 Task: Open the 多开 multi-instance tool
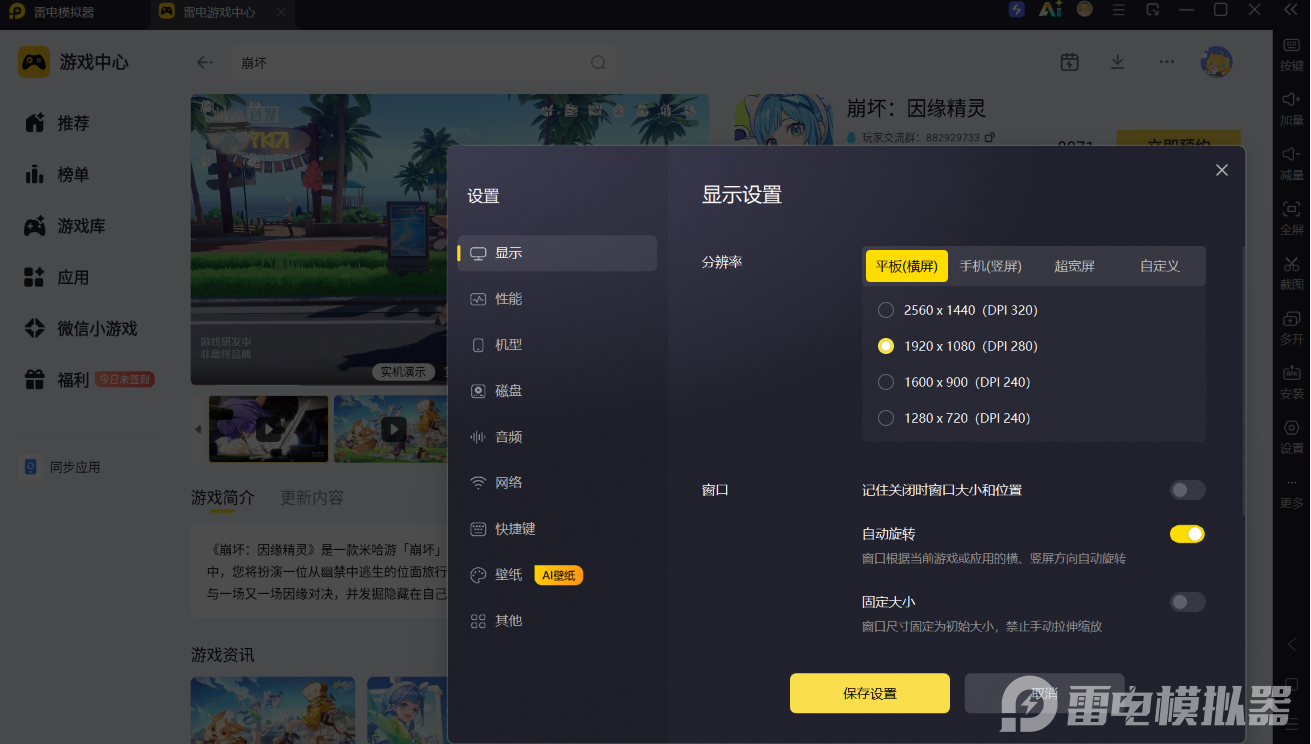1291,327
